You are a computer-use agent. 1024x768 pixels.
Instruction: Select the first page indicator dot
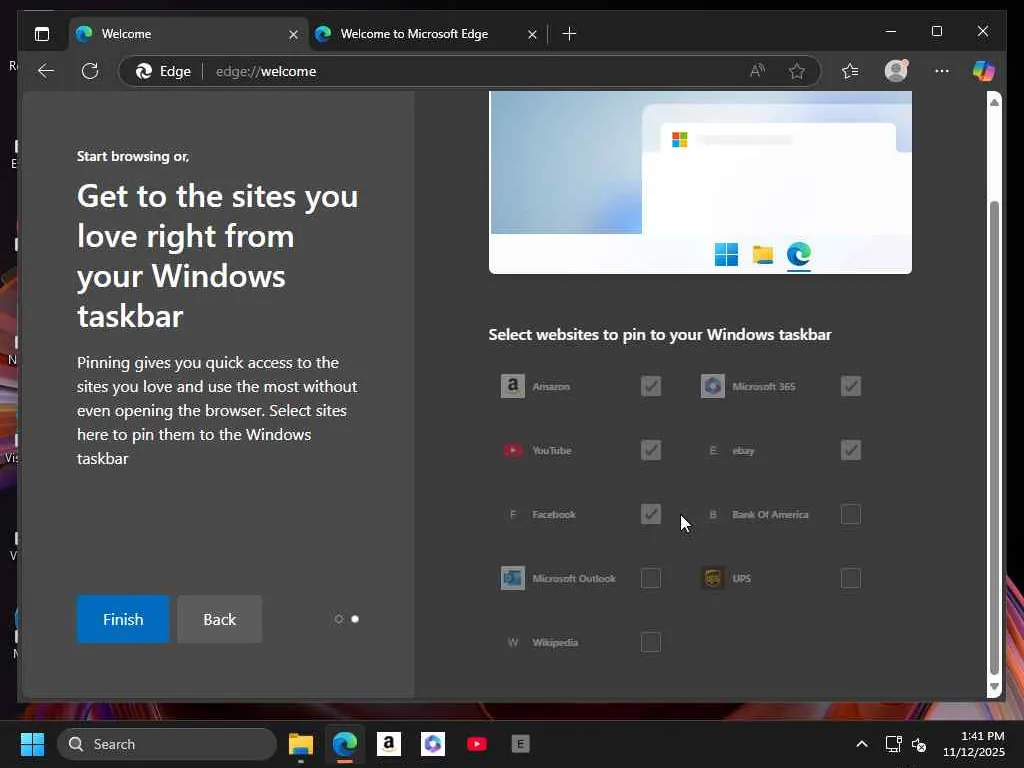(x=338, y=619)
